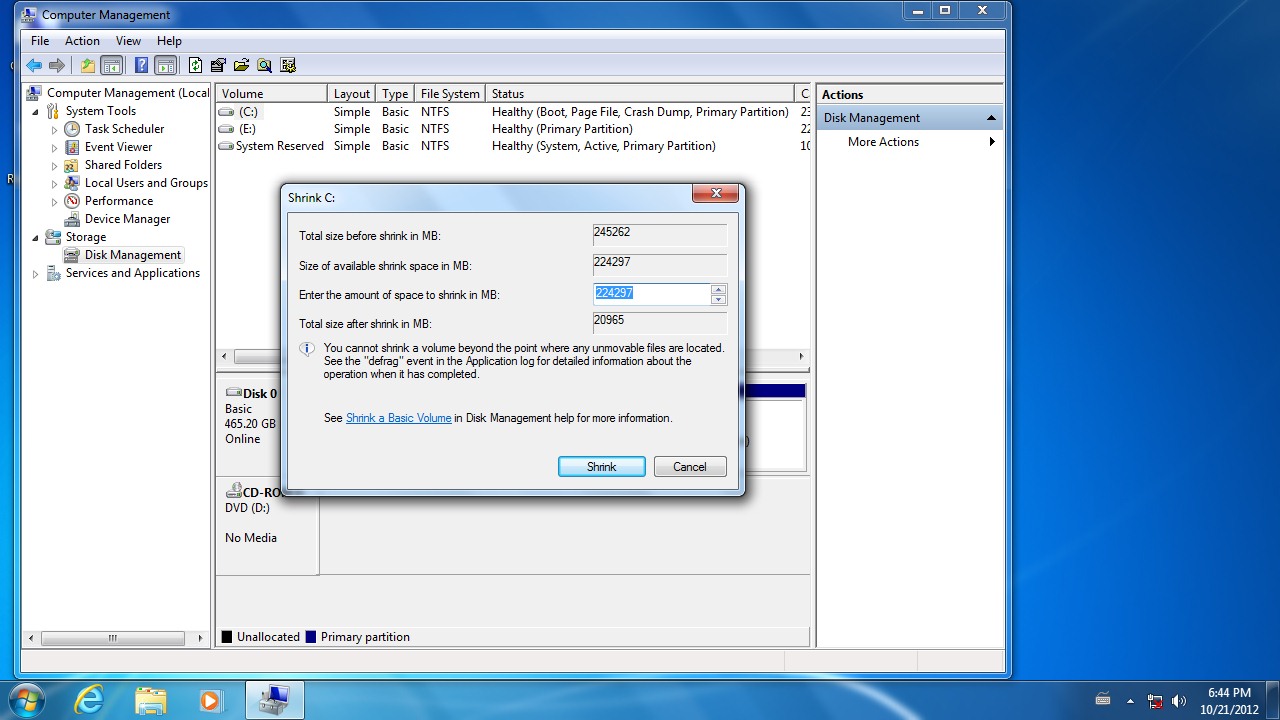Open the View menu
Image resolution: width=1280 pixels, height=720 pixels.
click(x=128, y=41)
